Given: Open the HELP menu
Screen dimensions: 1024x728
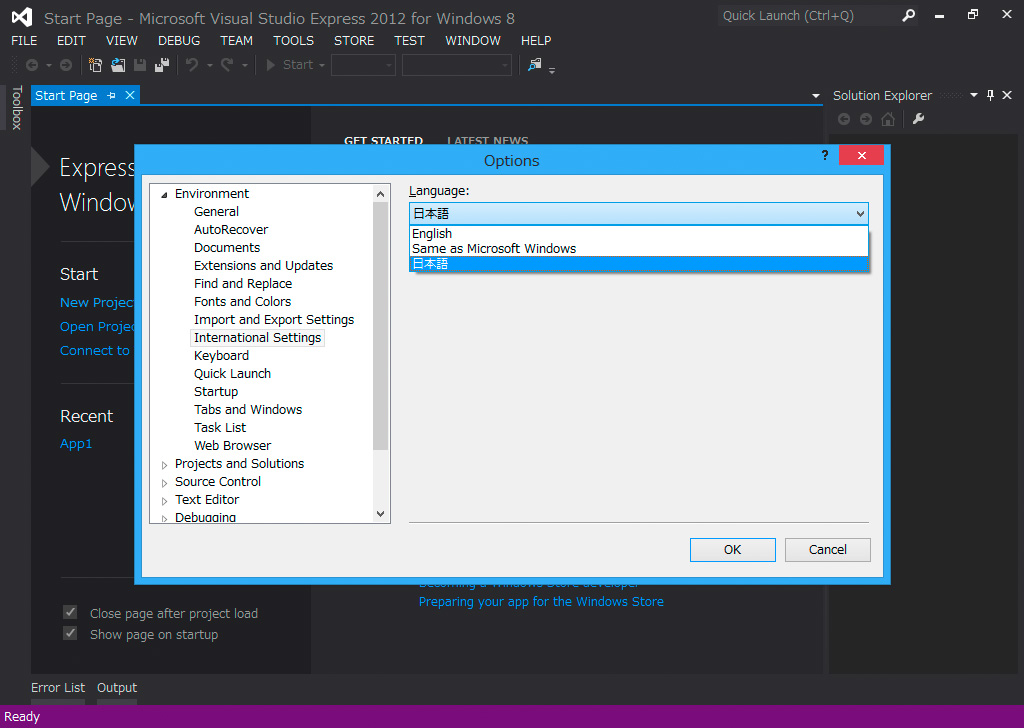Looking at the screenshot, I should coord(536,40).
